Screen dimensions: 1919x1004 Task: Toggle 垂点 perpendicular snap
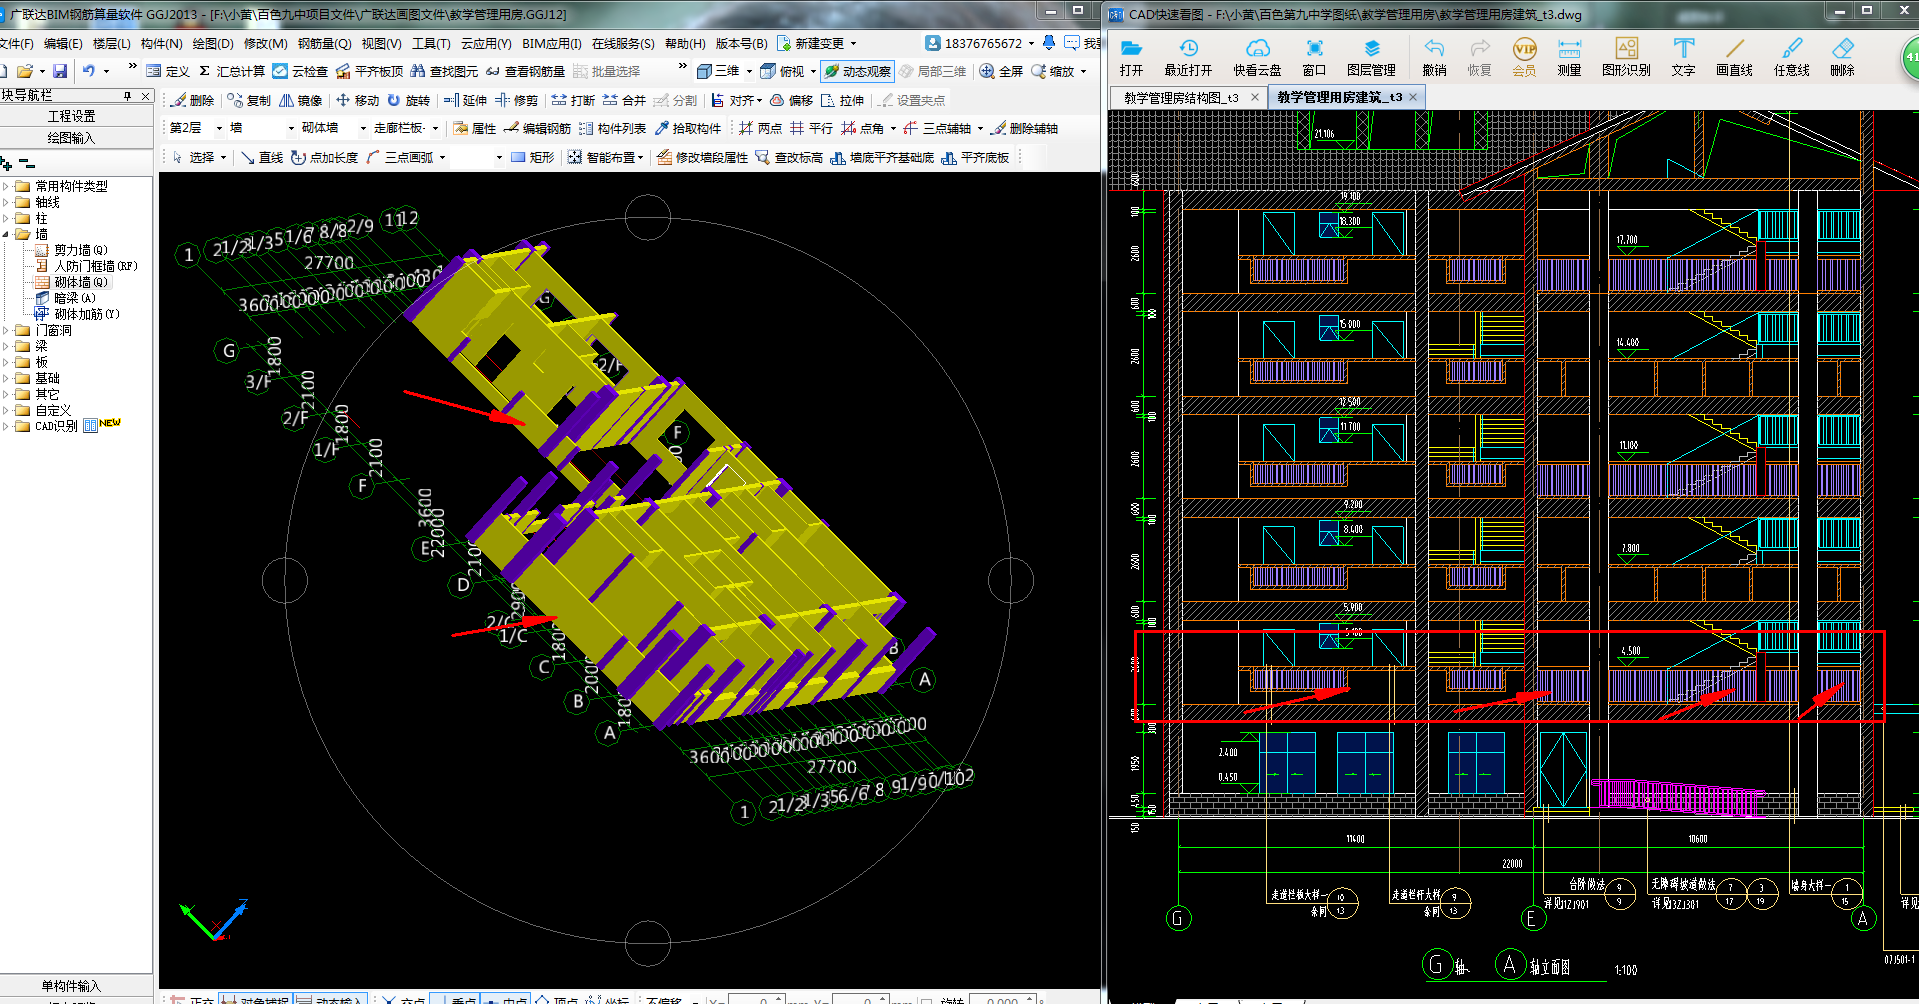(454, 999)
